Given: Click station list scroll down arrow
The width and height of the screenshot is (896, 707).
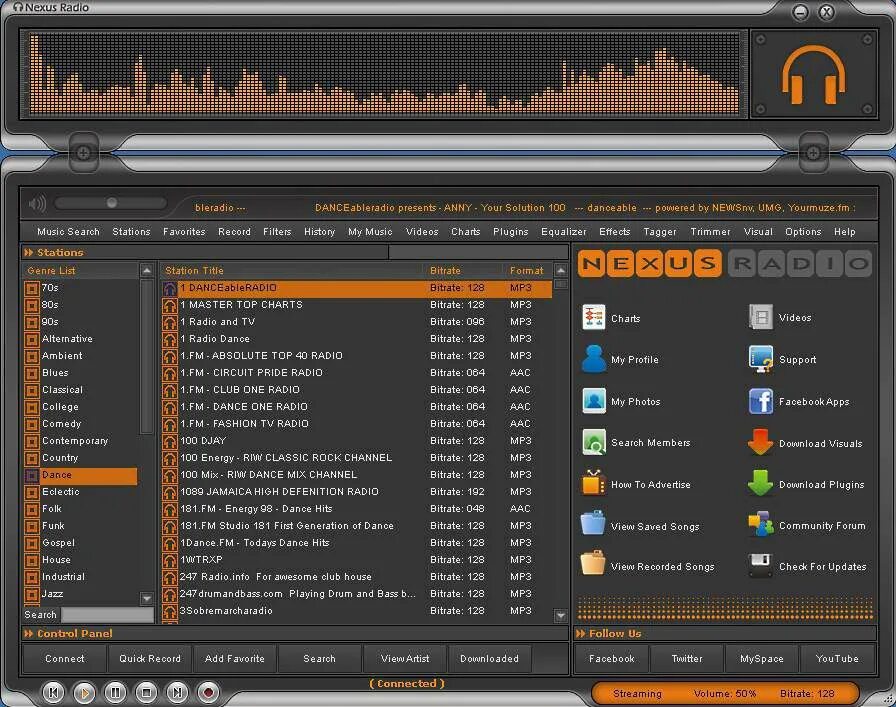Looking at the screenshot, I should click(x=561, y=616).
